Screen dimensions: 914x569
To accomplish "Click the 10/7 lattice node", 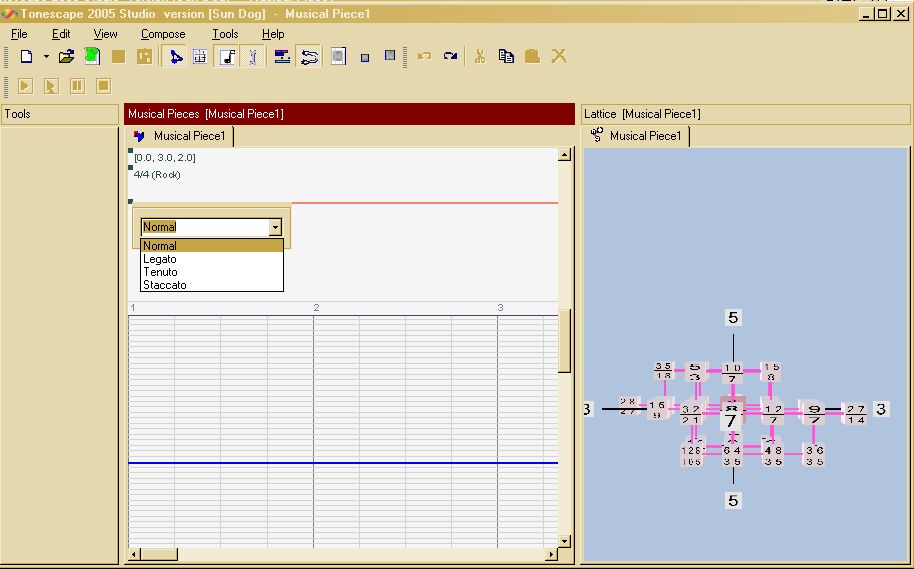I will coord(733,373).
